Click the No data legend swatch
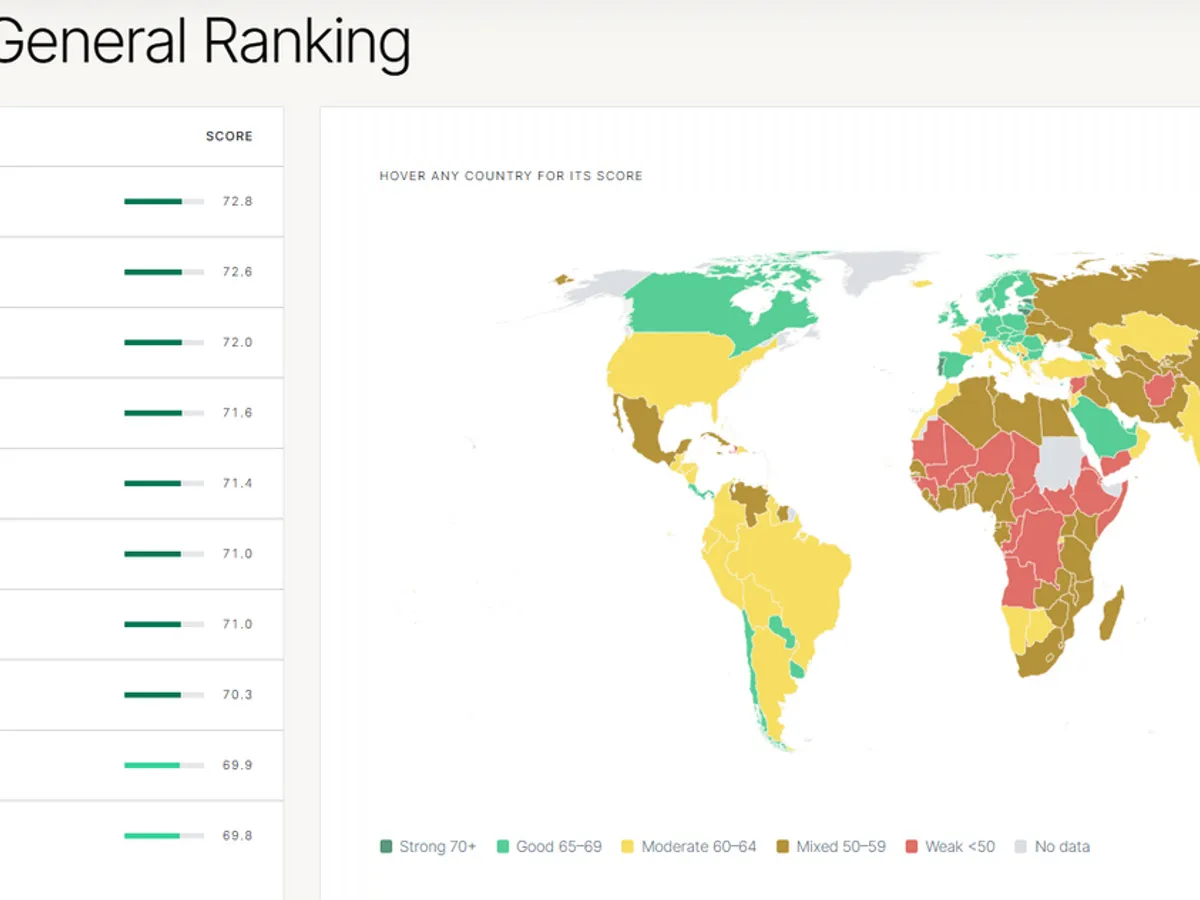The width and height of the screenshot is (1200, 900). 1021,846
